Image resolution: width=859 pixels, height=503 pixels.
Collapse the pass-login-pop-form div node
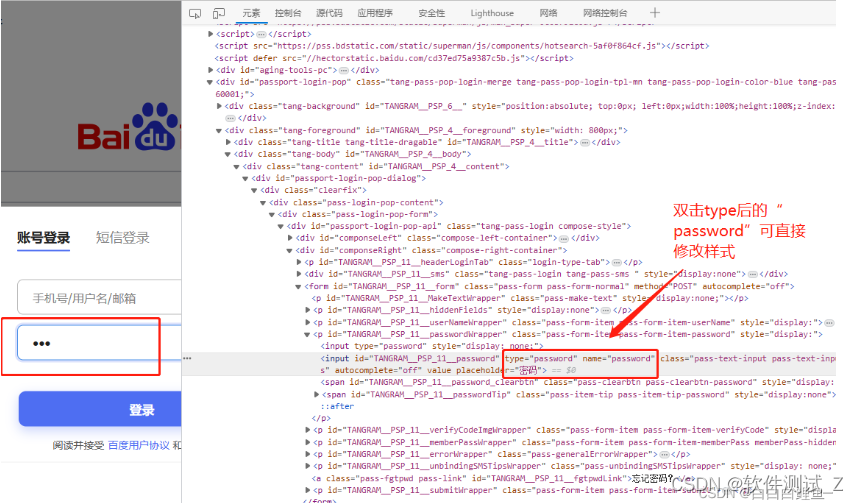271,215
